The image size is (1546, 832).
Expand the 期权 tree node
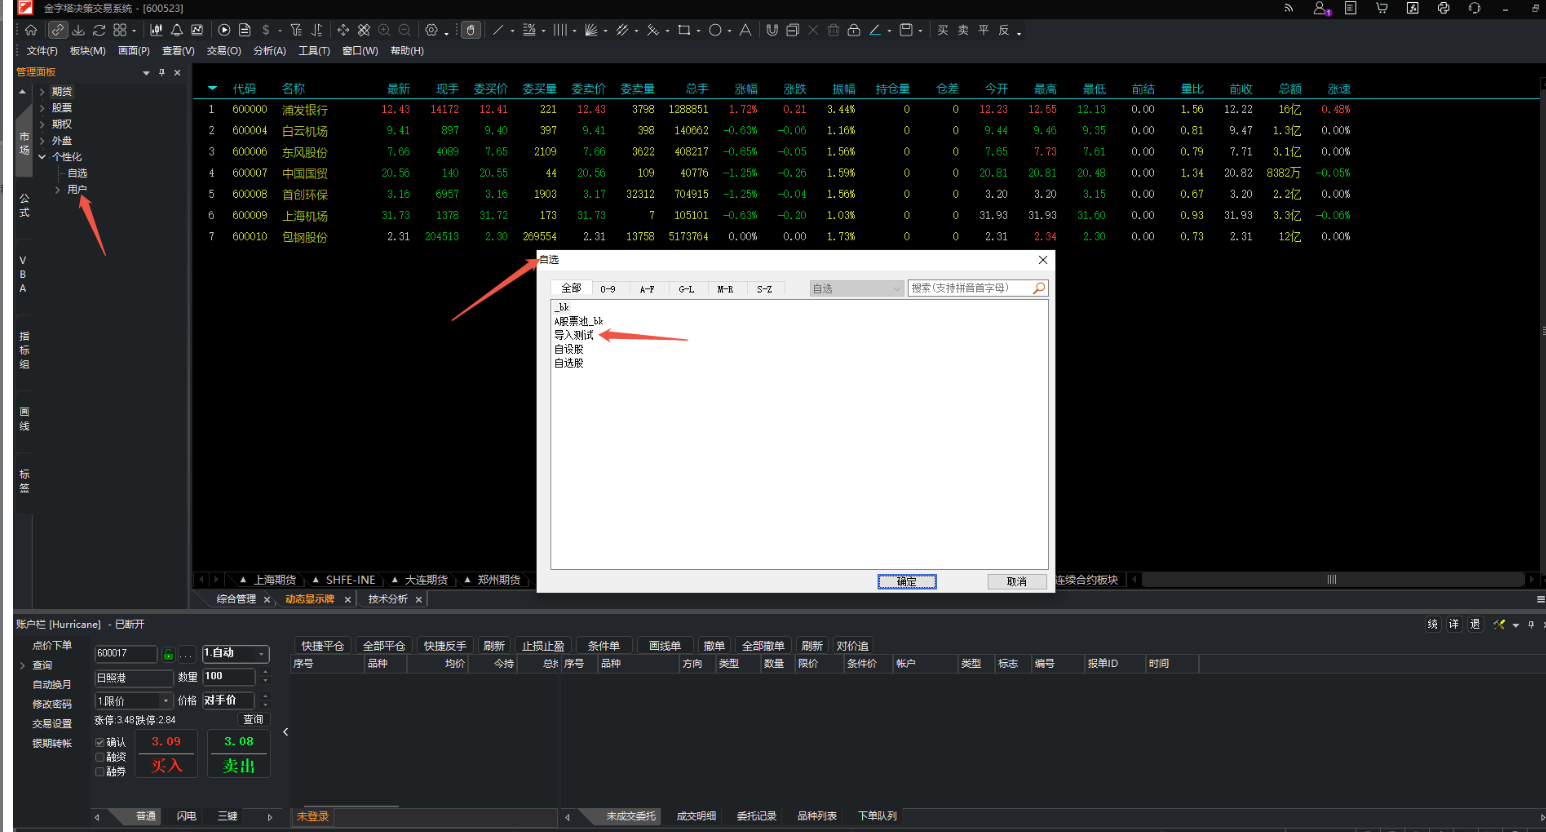(x=42, y=124)
